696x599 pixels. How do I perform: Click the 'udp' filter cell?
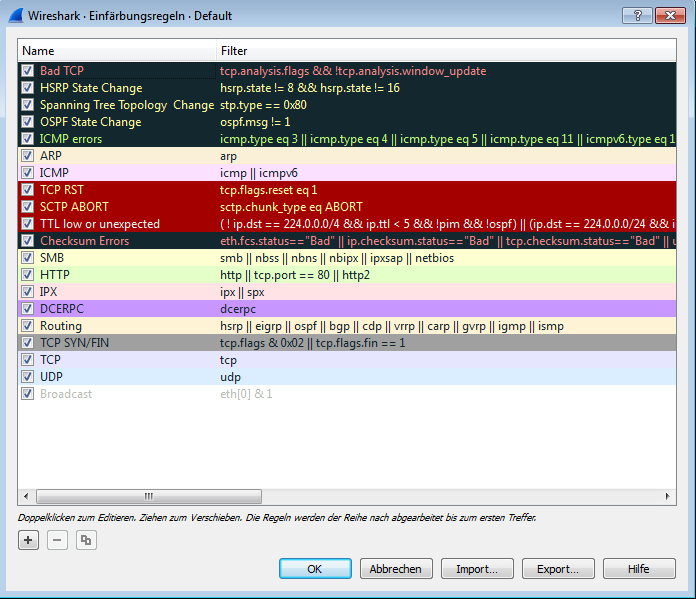230,377
